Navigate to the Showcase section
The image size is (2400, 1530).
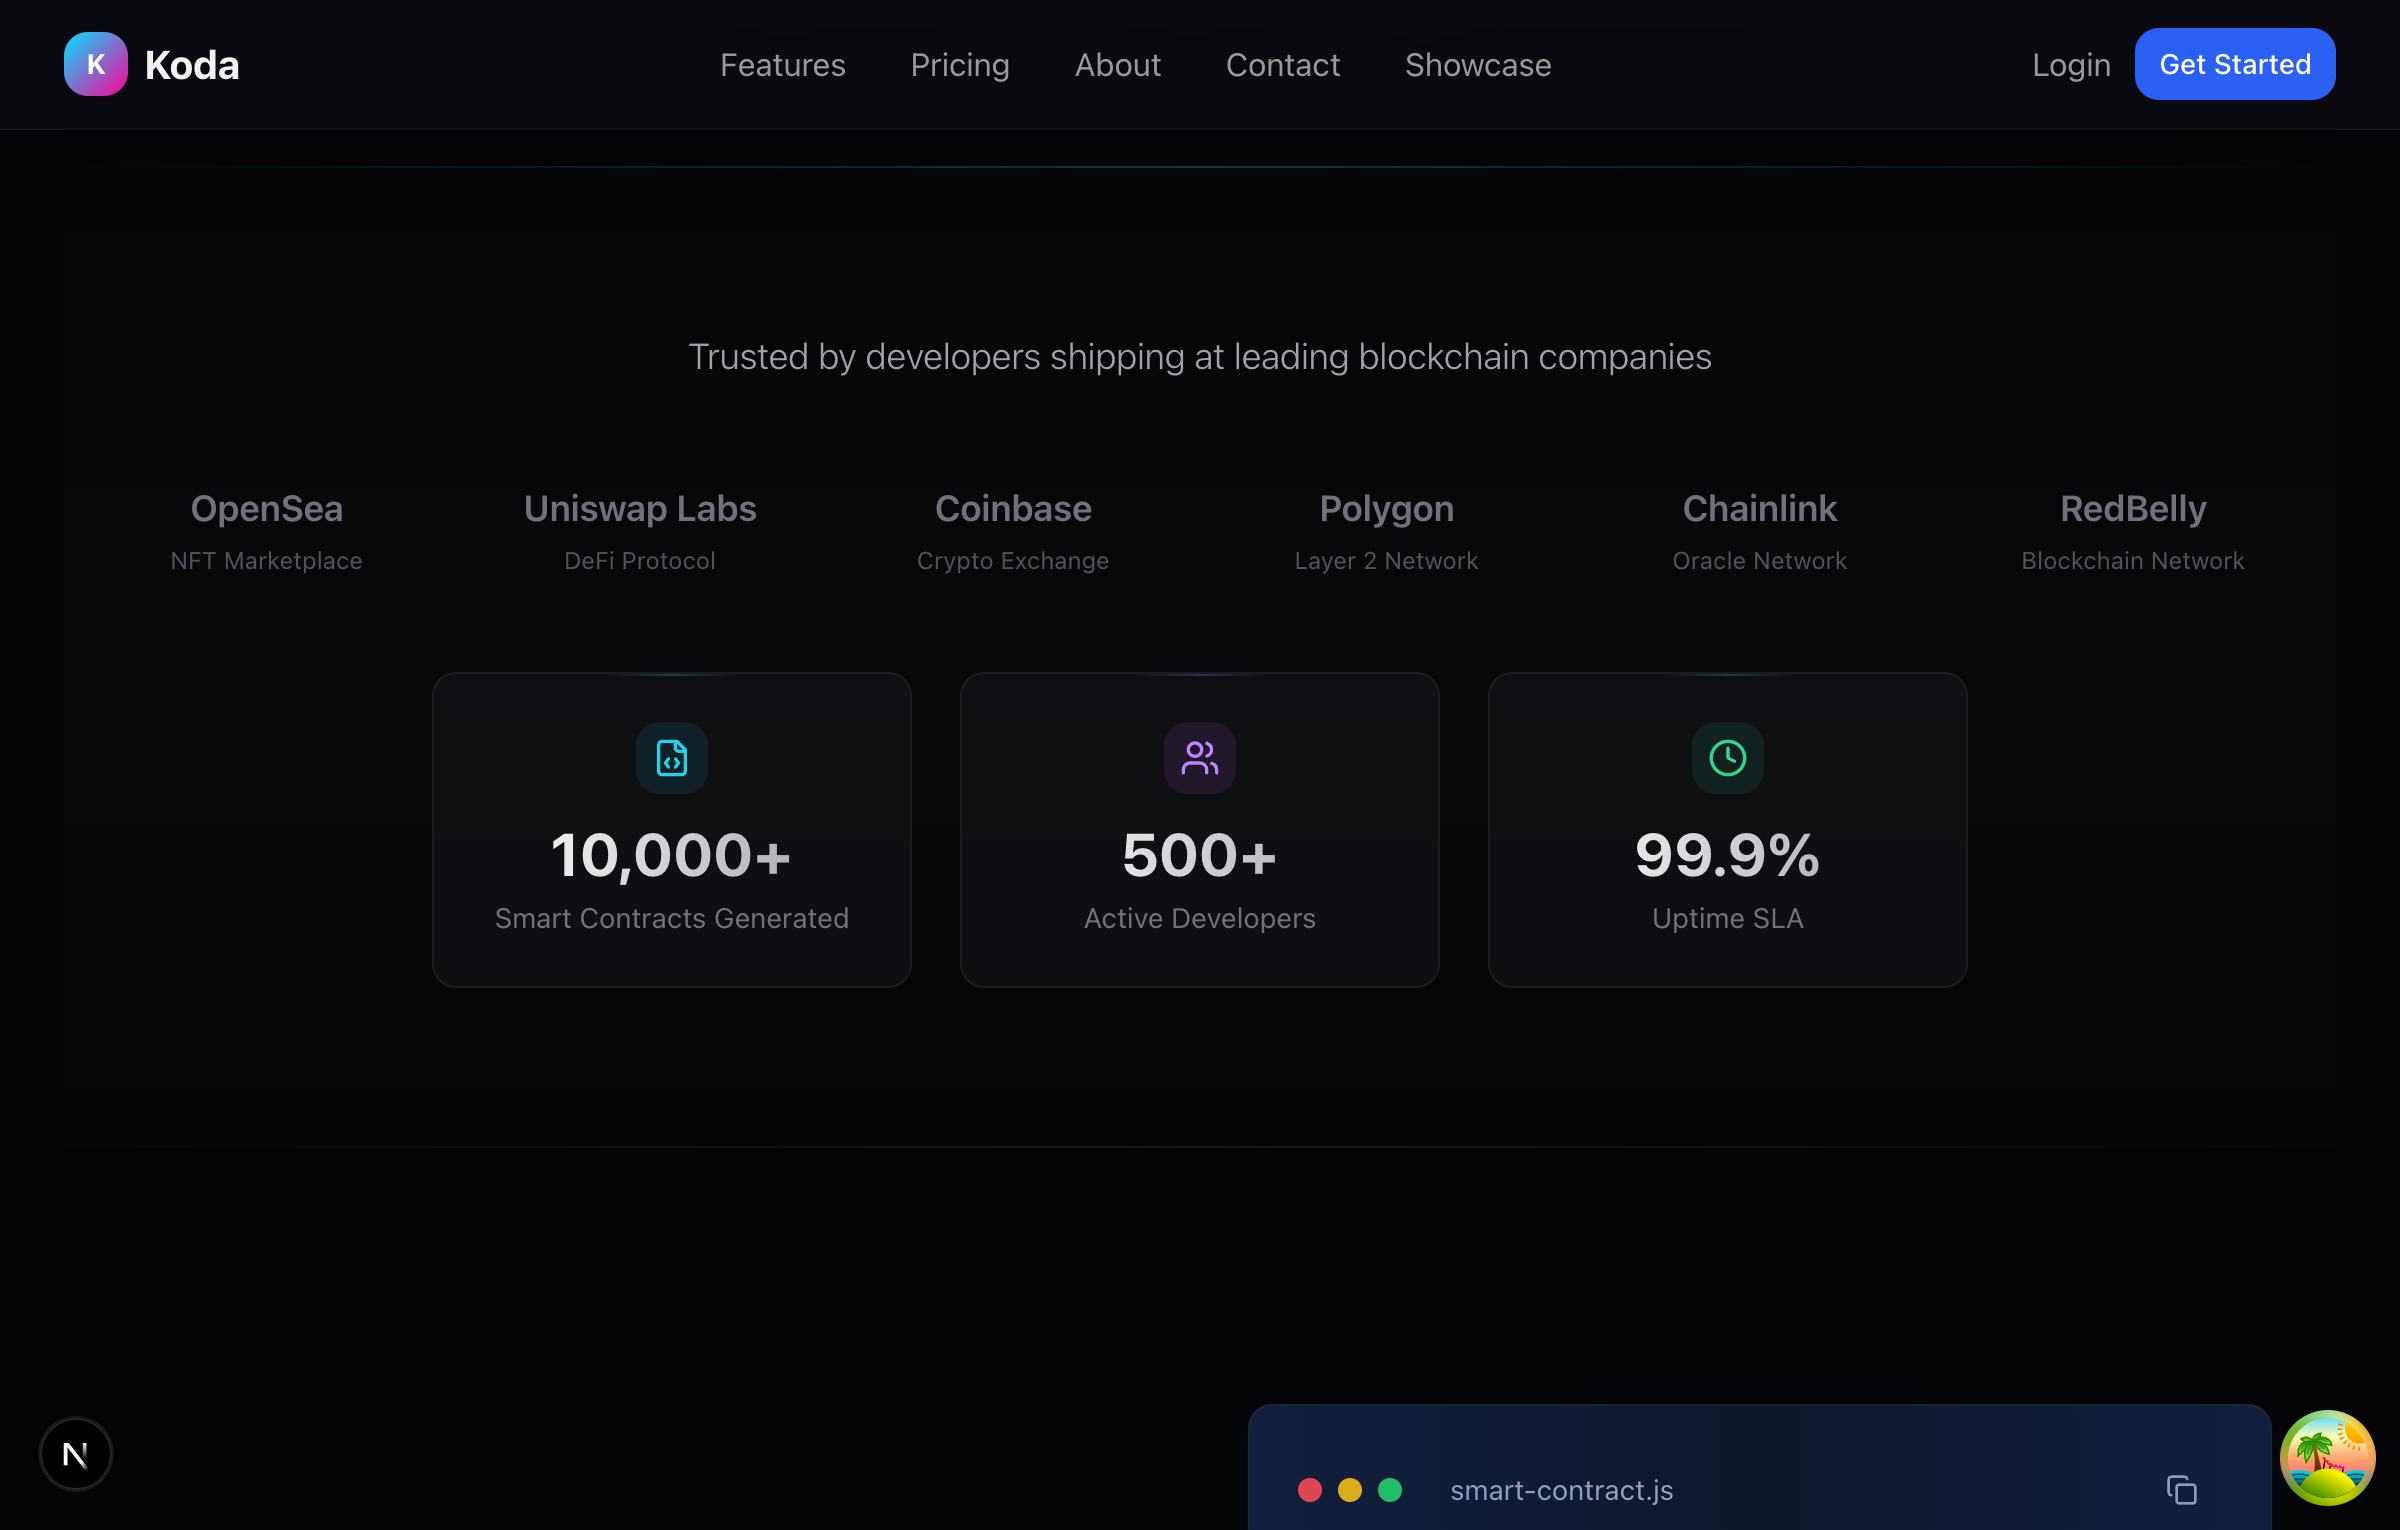click(x=1478, y=64)
